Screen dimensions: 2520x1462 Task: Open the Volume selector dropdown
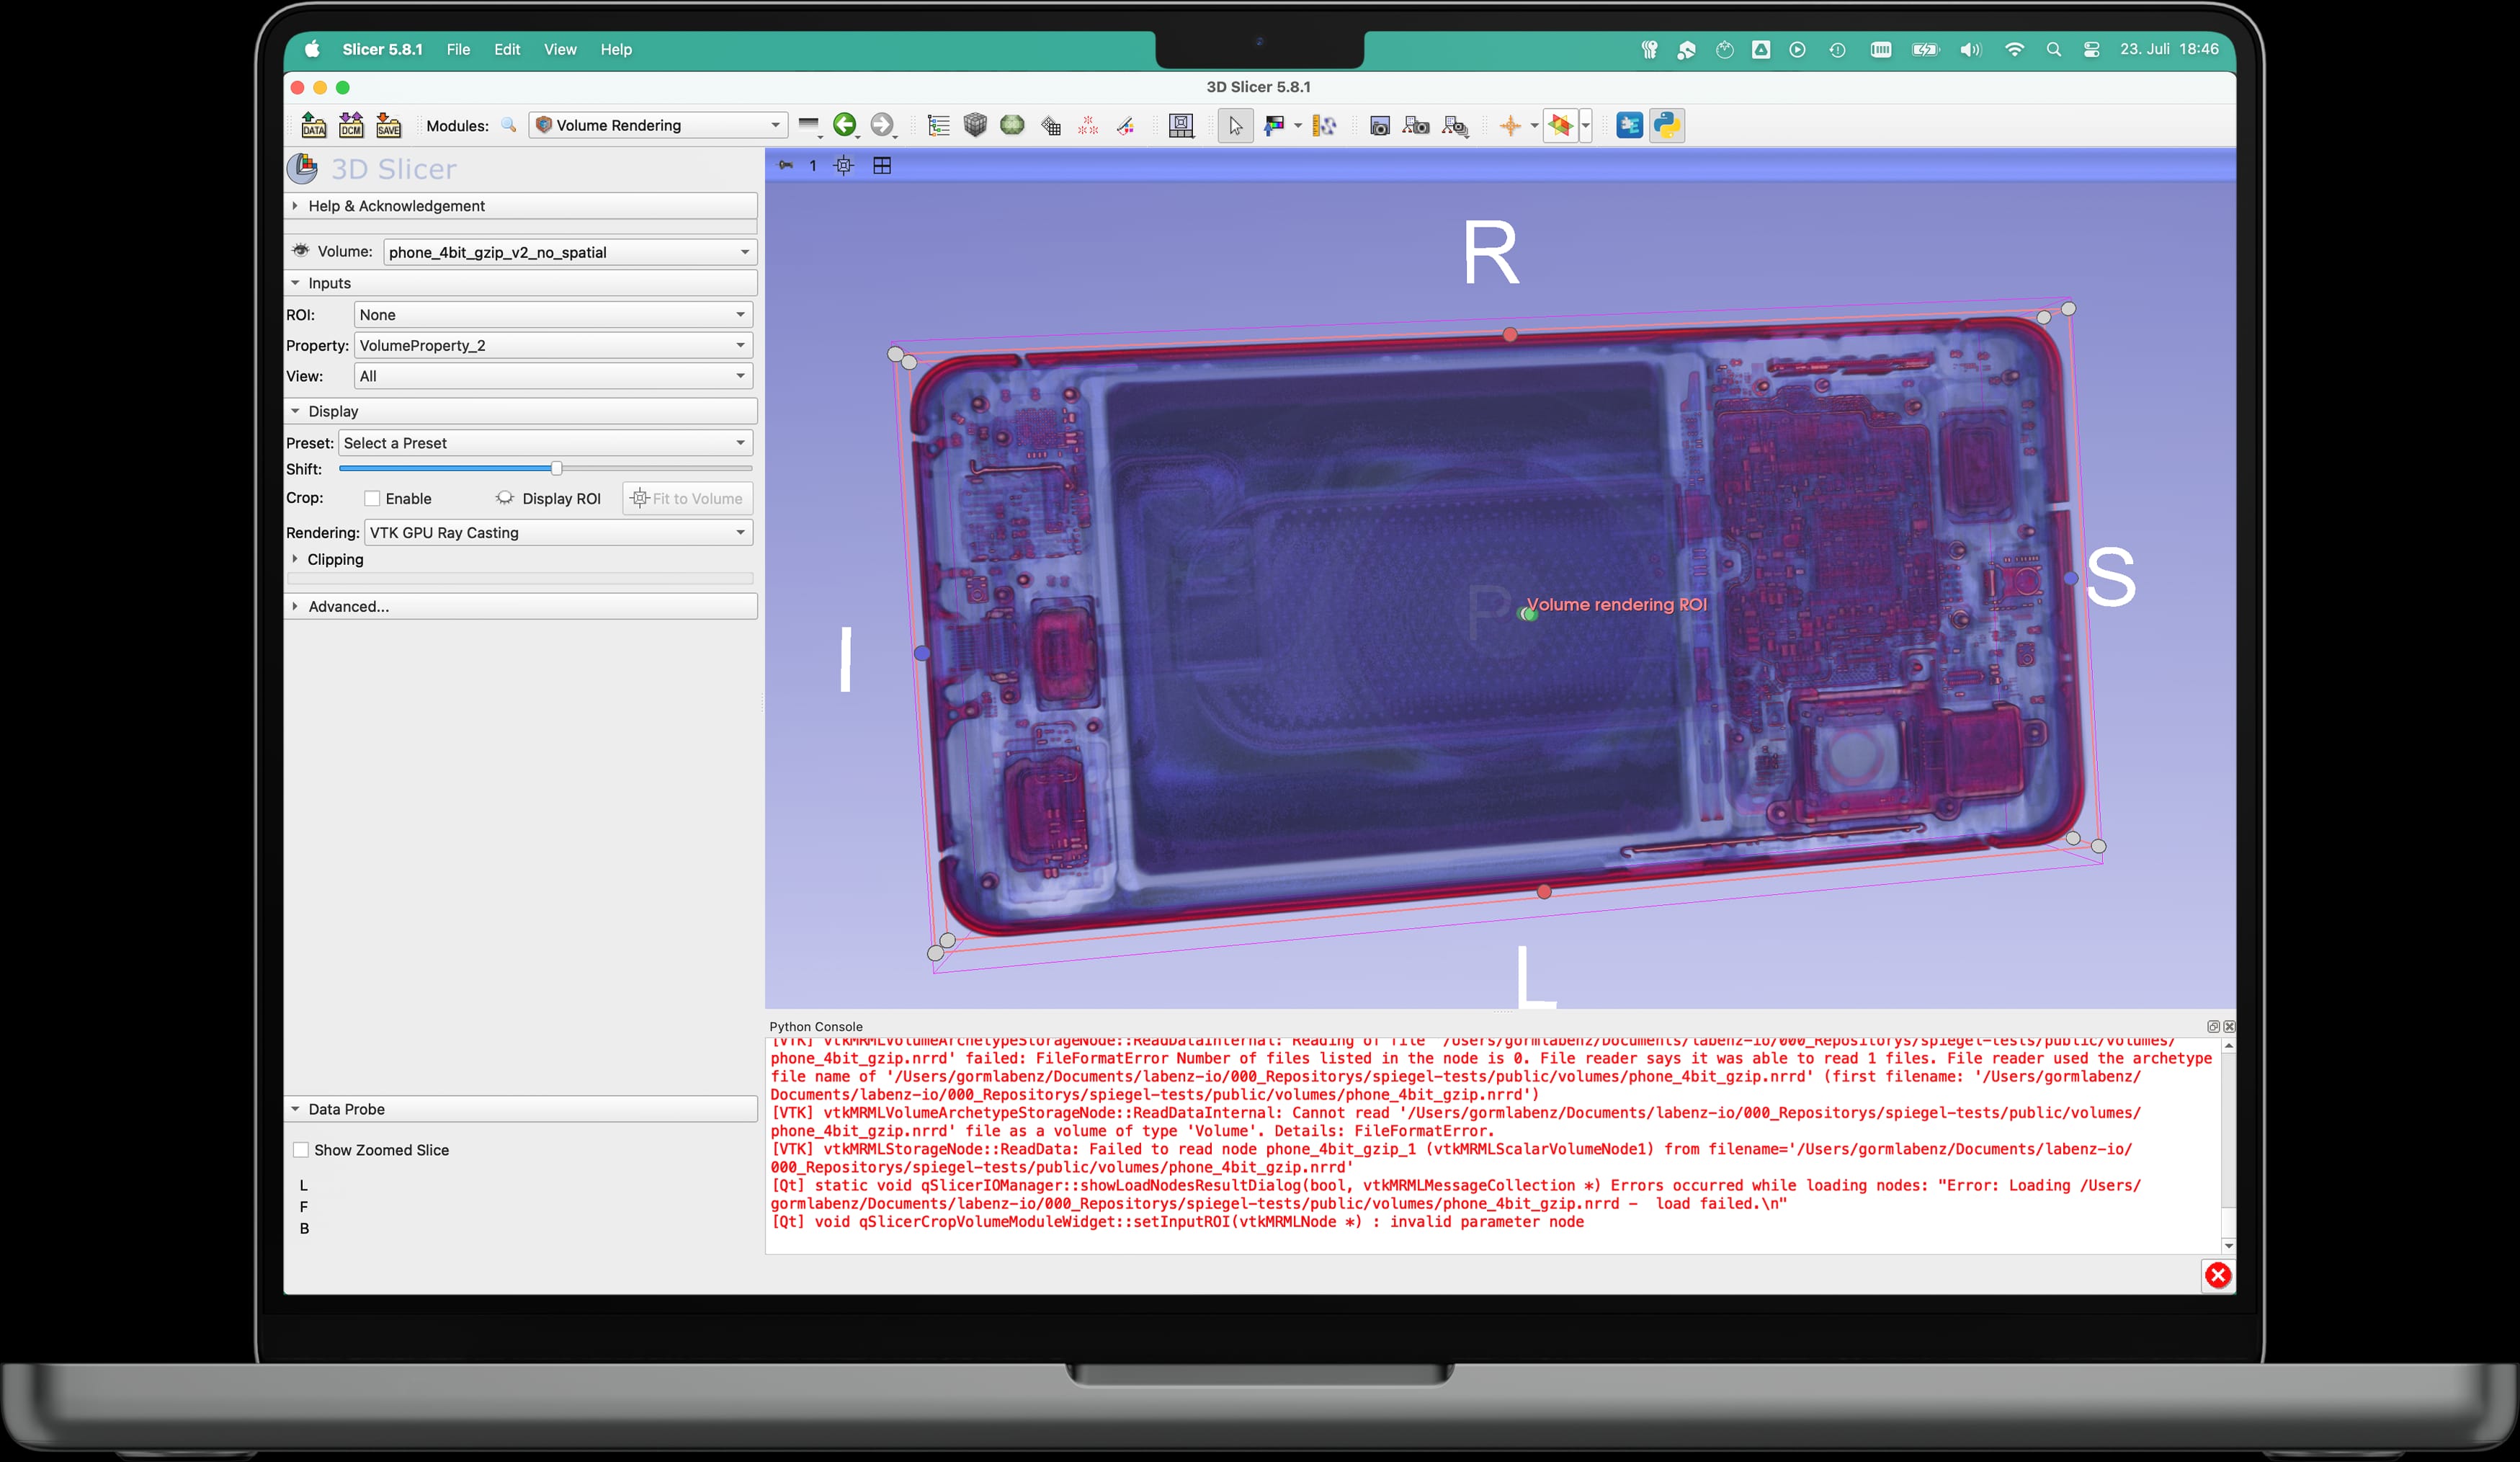tap(570, 252)
